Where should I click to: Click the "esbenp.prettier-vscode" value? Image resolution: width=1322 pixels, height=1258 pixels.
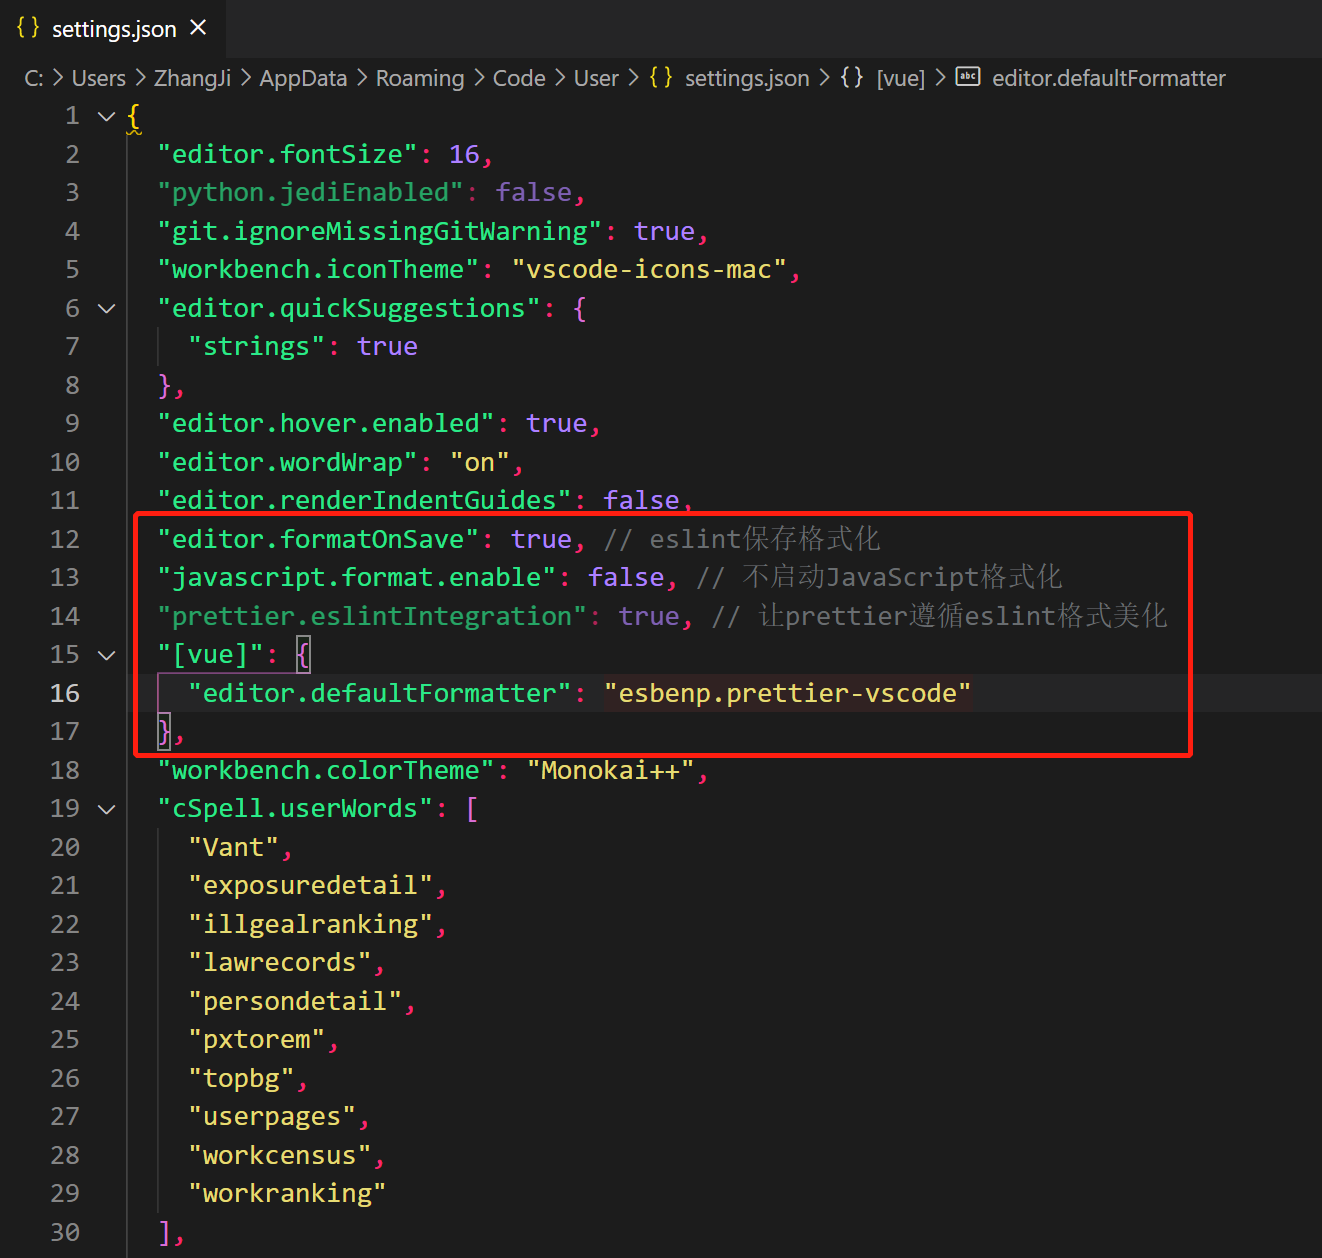pos(788,693)
